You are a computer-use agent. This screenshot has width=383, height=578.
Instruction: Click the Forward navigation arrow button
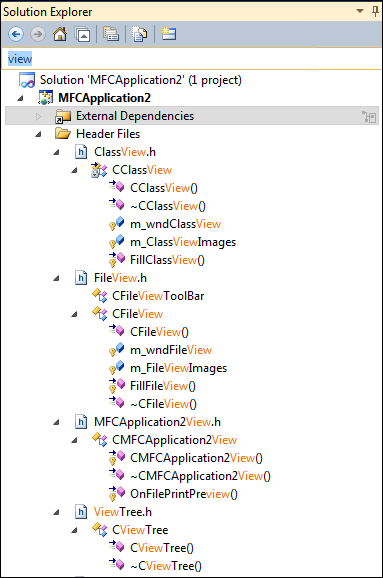[38, 34]
